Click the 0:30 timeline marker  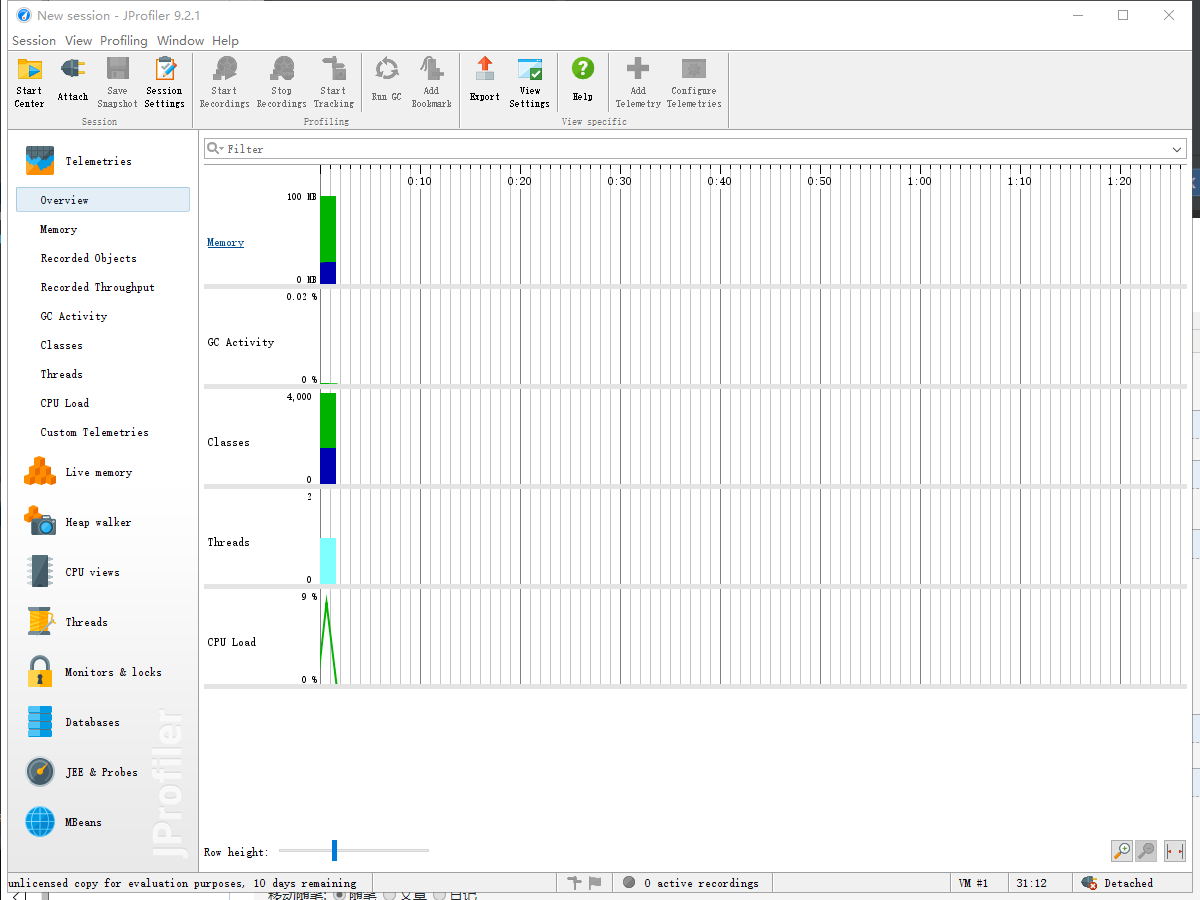click(619, 181)
